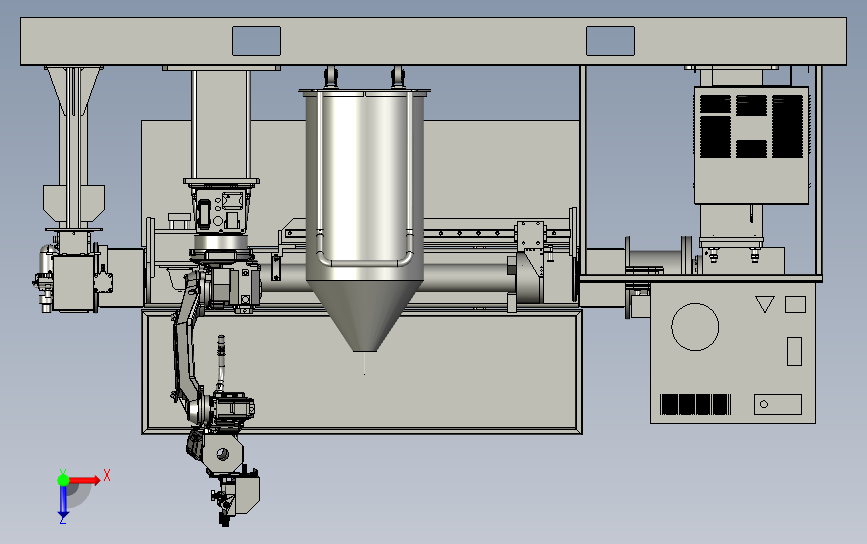Select the conical bottom of the hopper tank
The image size is (867, 544).
click(x=364, y=315)
